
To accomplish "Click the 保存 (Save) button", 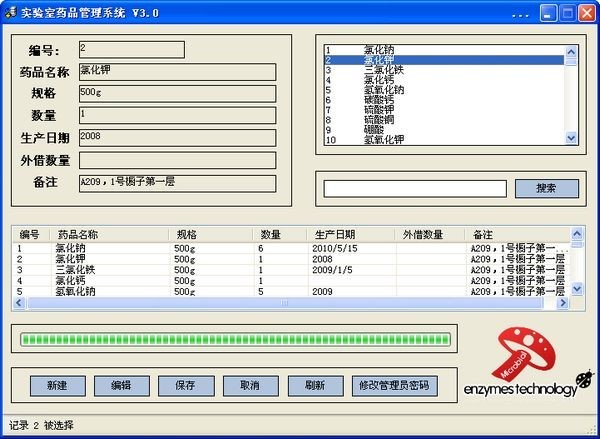I will (186, 386).
